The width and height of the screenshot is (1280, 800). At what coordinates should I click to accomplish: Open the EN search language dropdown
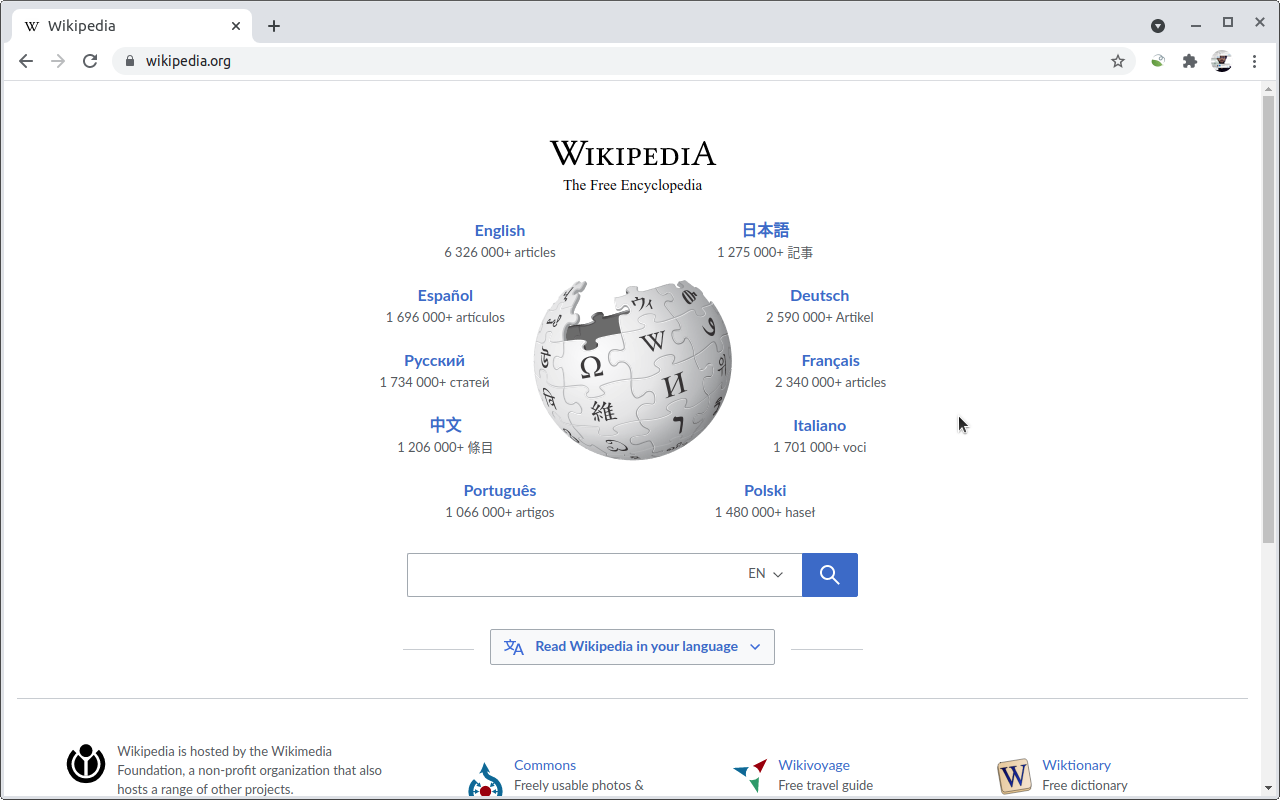coord(766,574)
